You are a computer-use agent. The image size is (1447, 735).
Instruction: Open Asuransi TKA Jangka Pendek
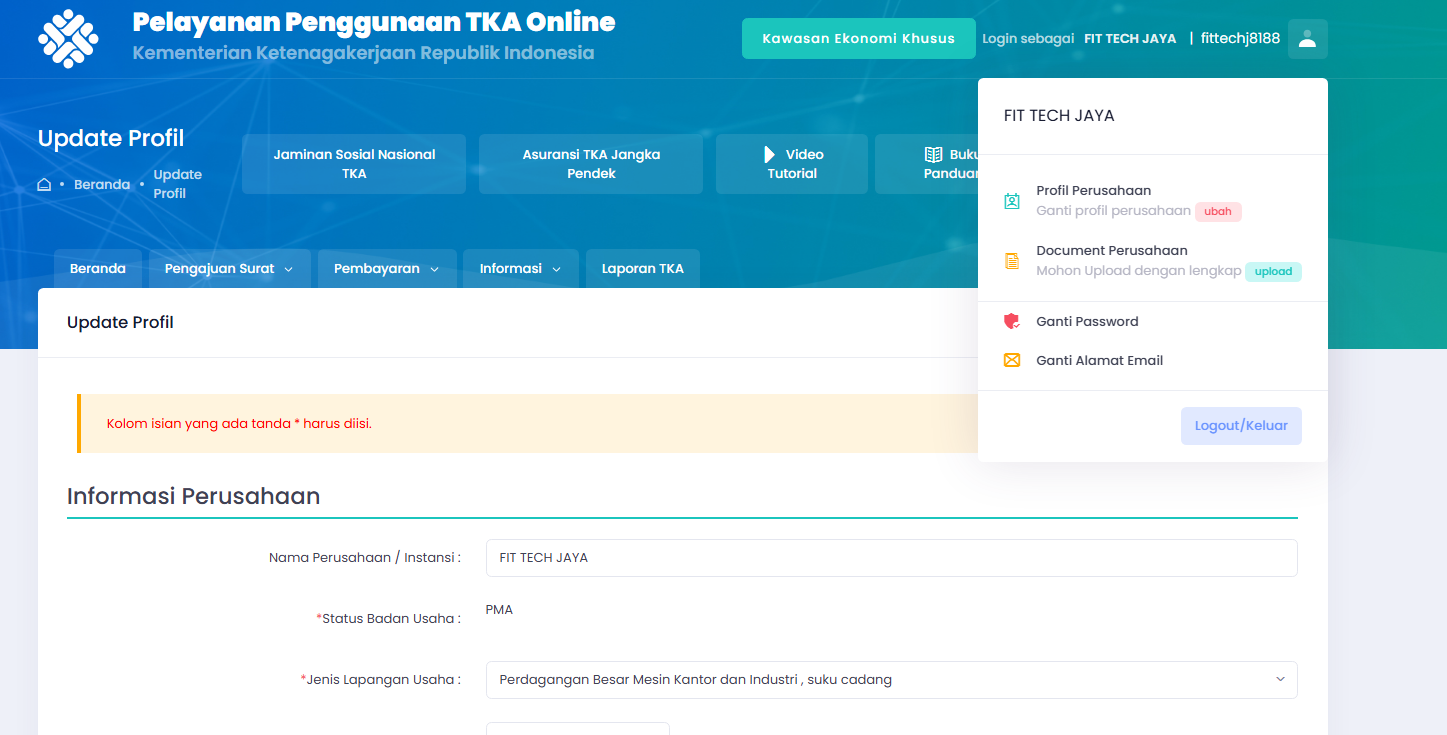(x=591, y=164)
